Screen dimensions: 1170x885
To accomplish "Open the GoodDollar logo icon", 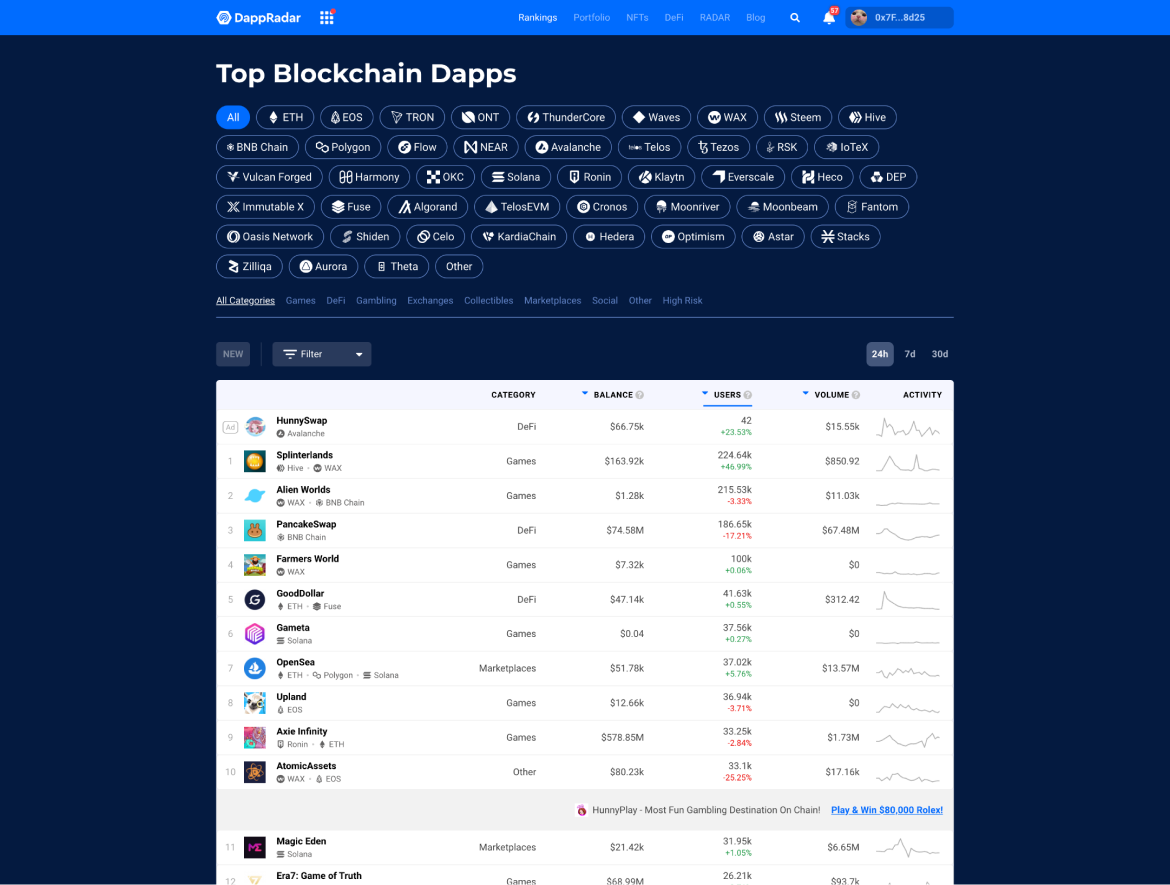I will pyautogui.click(x=254, y=599).
